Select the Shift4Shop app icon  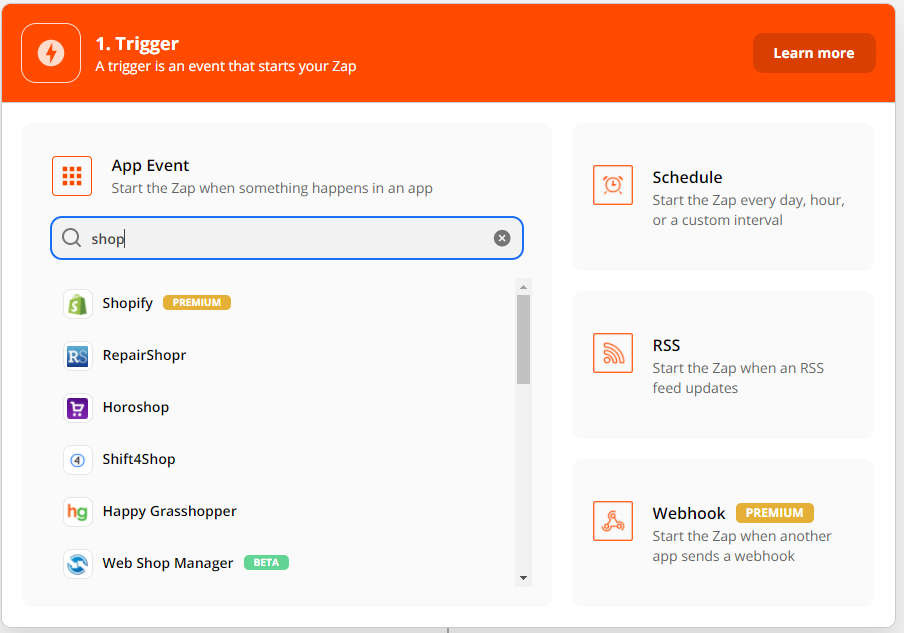(78, 460)
